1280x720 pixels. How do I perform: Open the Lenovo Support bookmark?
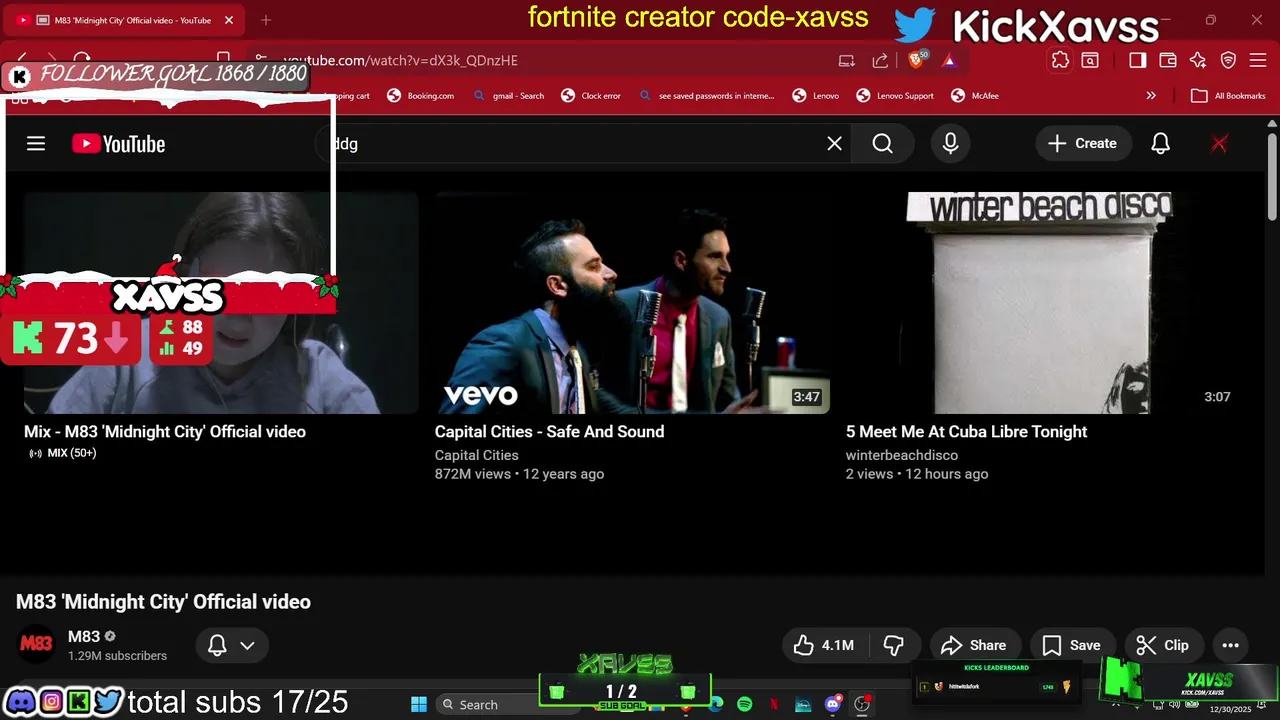(895, 96)
